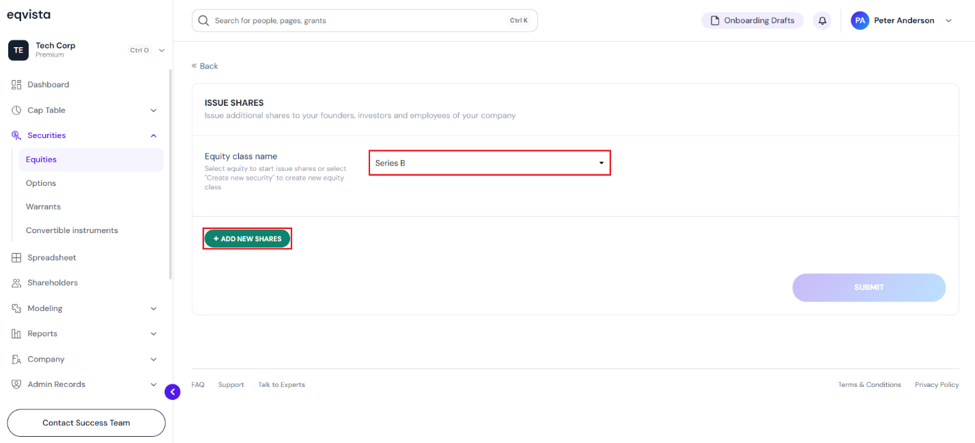
Task: Click the Onboarding Drafts document icon
Action: point(715,21)
